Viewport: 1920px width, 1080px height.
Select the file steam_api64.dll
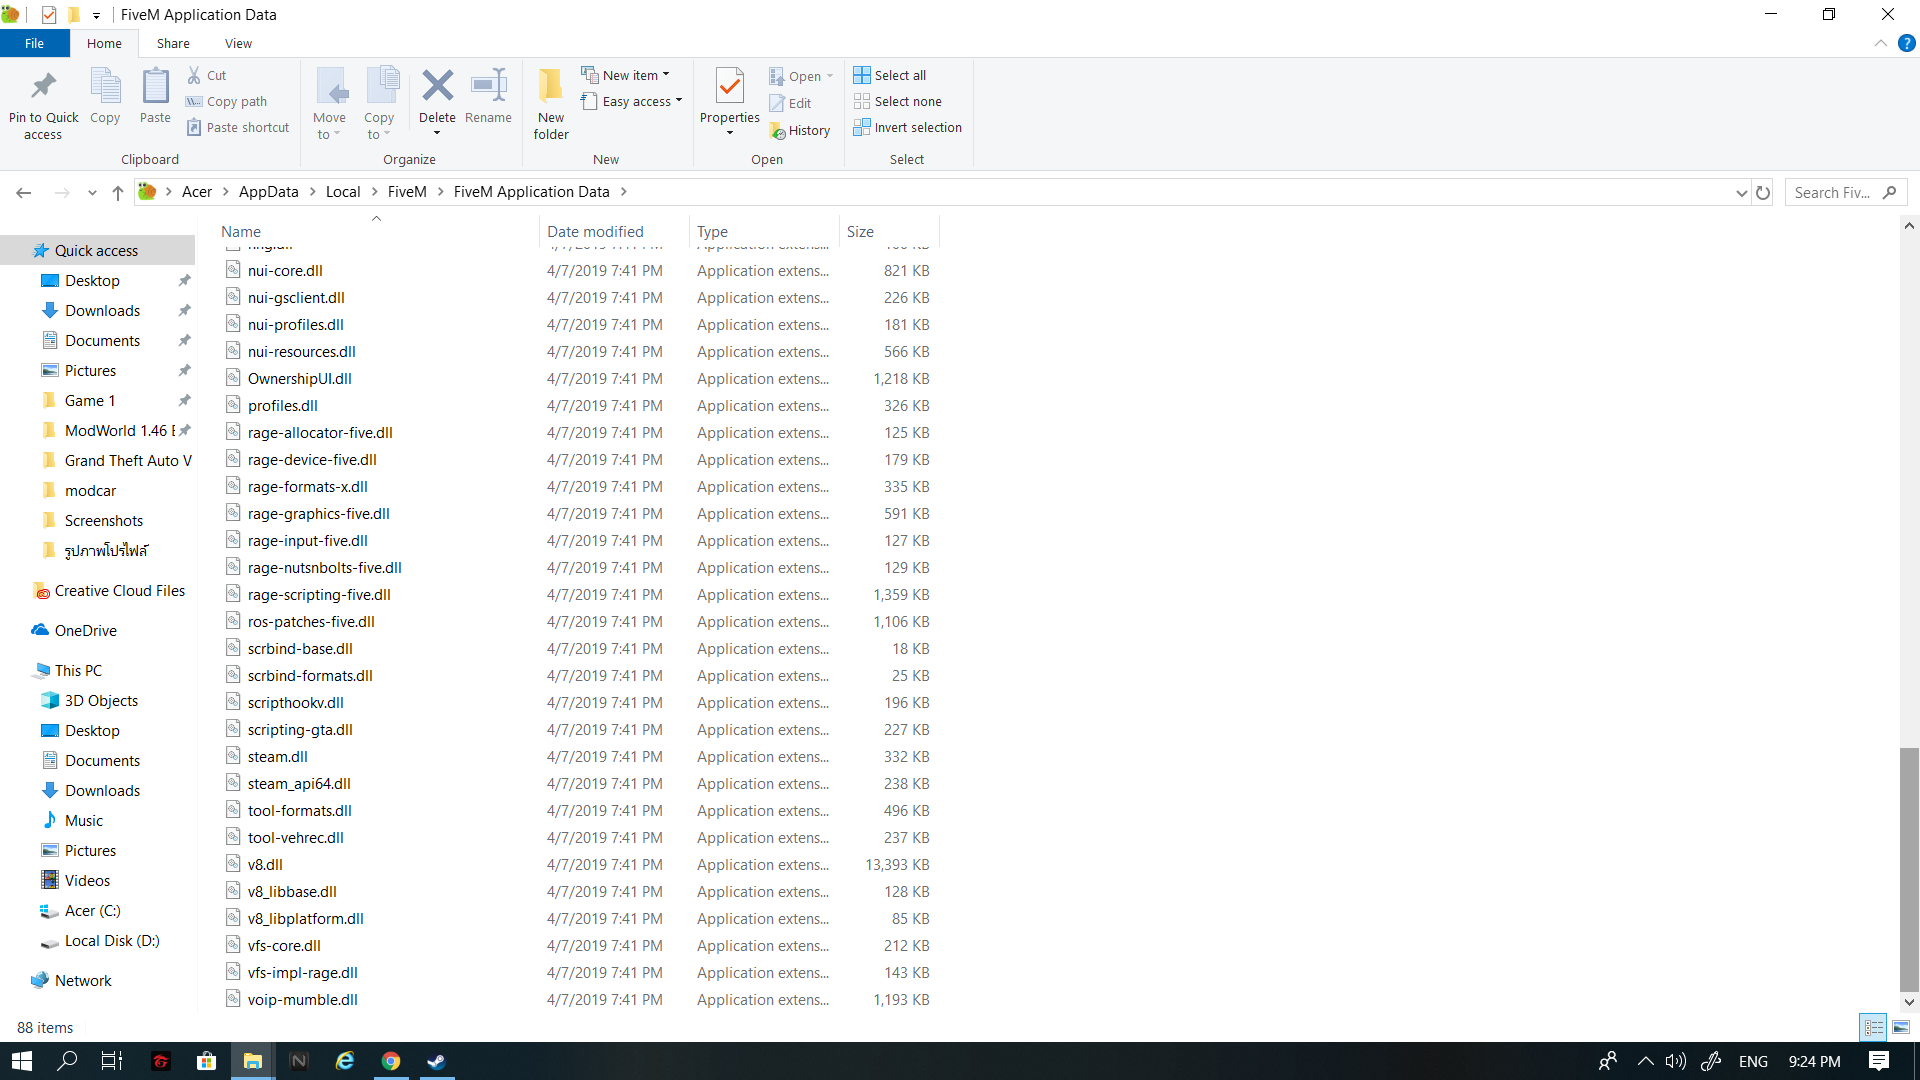[x=299, y=783]
